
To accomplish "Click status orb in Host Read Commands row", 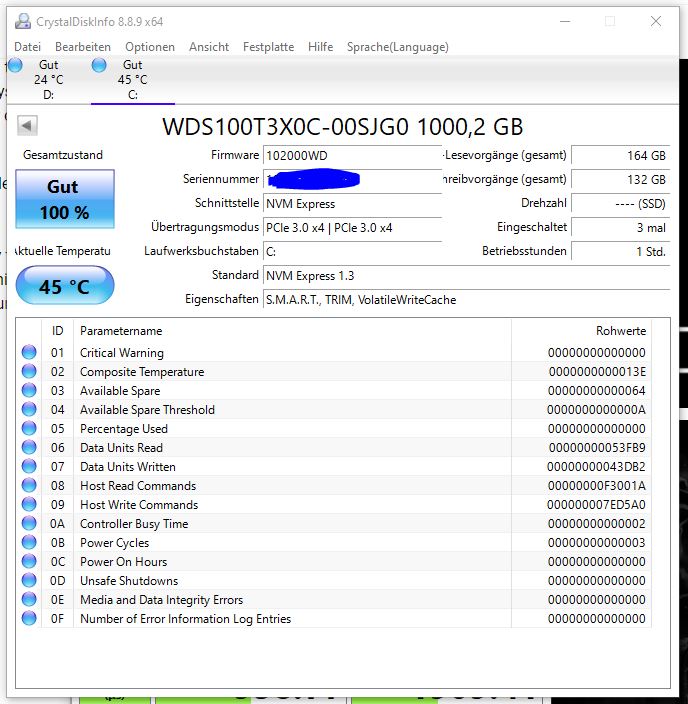I will point(29,485).
